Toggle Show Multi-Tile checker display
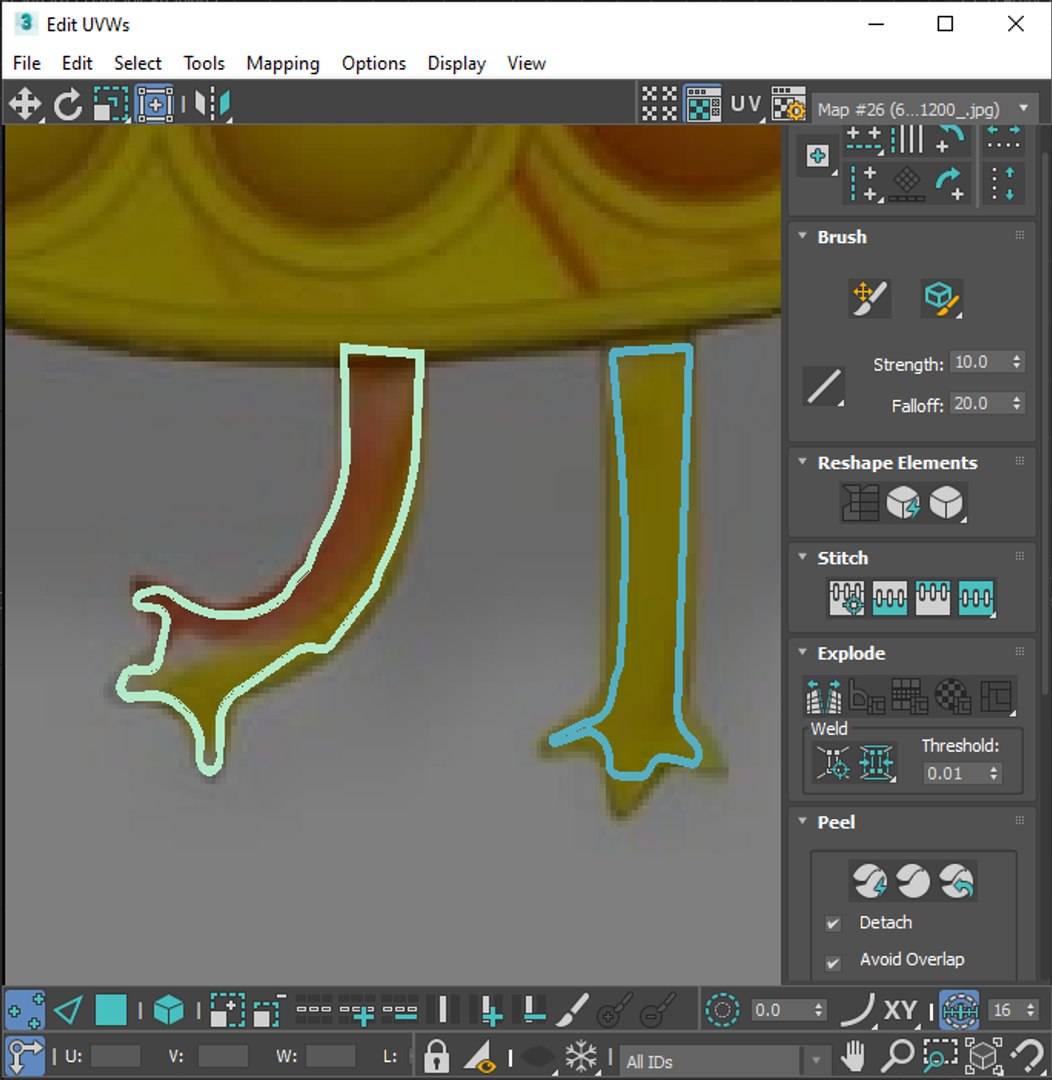 click(703, 105)
